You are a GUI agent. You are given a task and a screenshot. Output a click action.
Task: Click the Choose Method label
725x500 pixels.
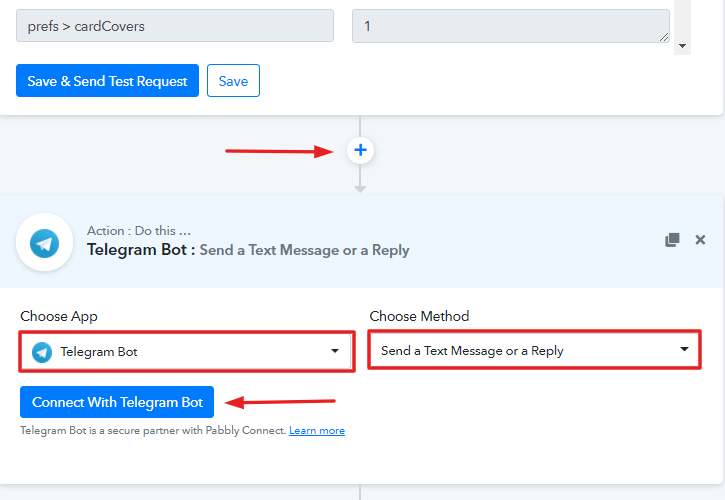click(419, 316)
